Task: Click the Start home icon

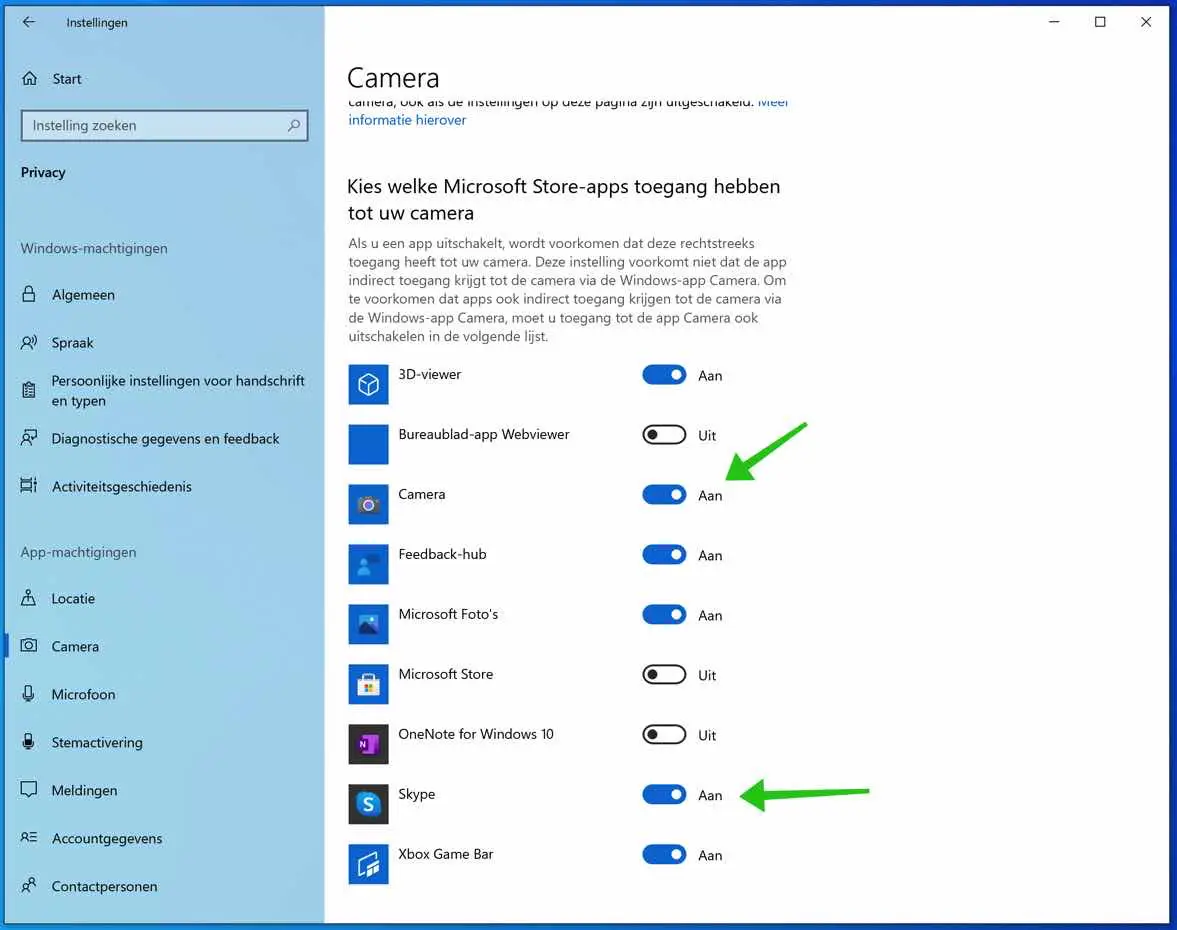Action: click(x=29, y=78)
